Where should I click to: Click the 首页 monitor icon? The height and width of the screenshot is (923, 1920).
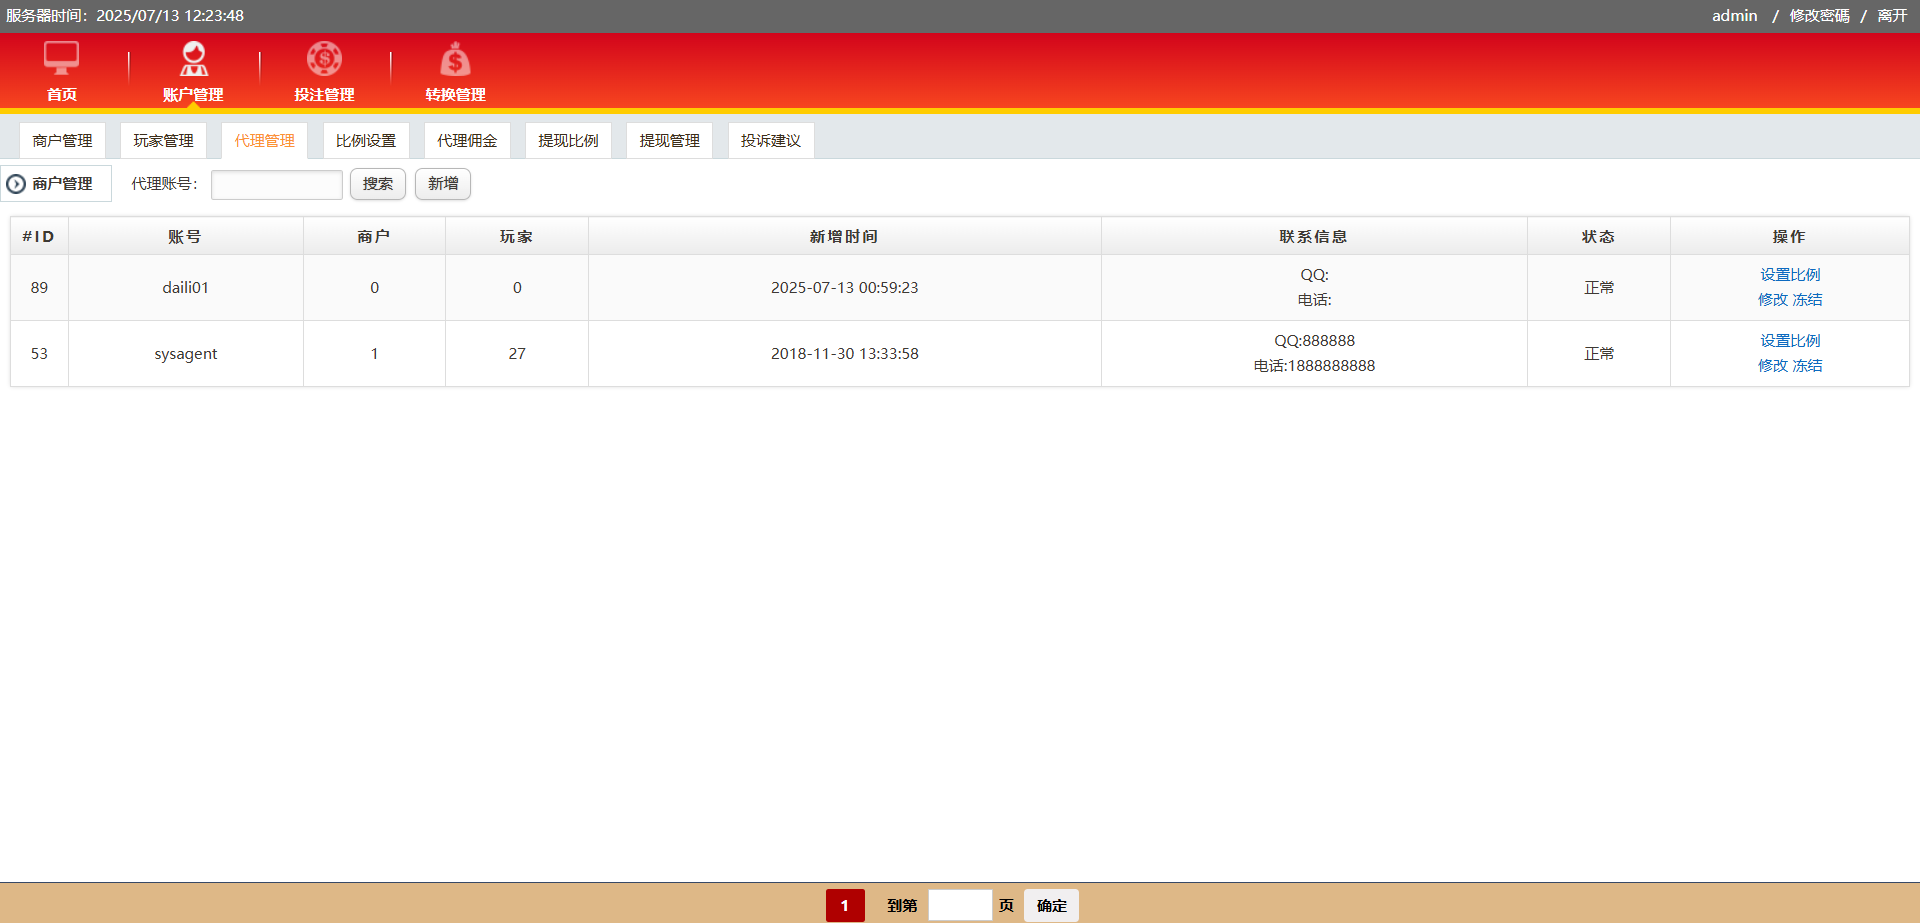[x=61, y=58]
